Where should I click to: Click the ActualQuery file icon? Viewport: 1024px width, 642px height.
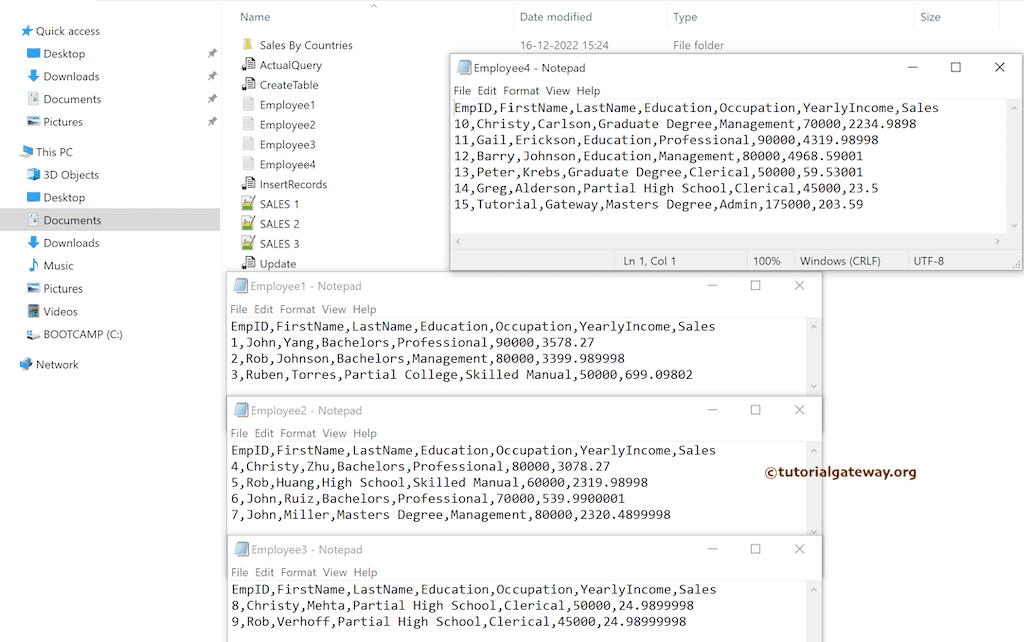click(248, 65)
